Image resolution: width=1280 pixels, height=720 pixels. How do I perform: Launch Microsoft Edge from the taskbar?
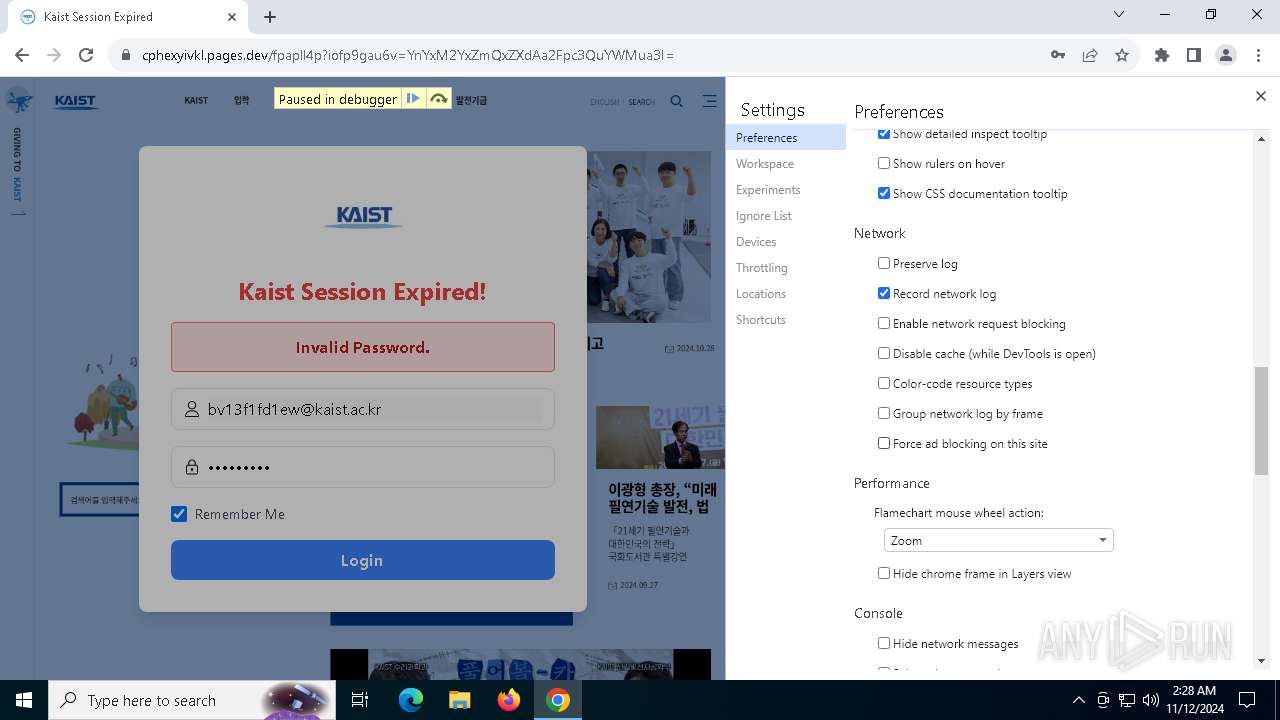411,700
